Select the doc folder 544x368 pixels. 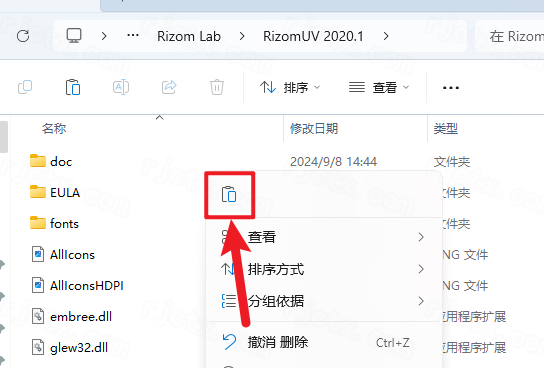tap(61, 162)
